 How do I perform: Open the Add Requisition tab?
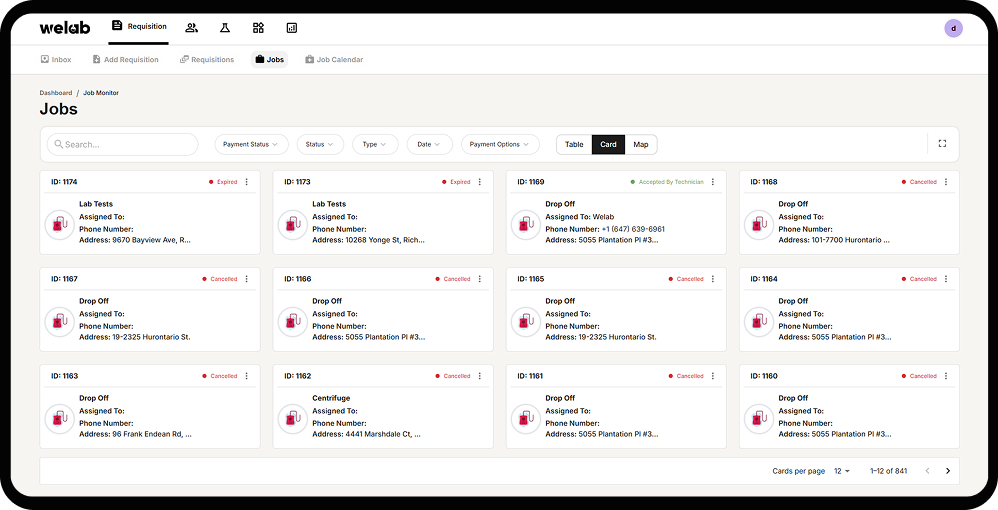tap(125, 60)
